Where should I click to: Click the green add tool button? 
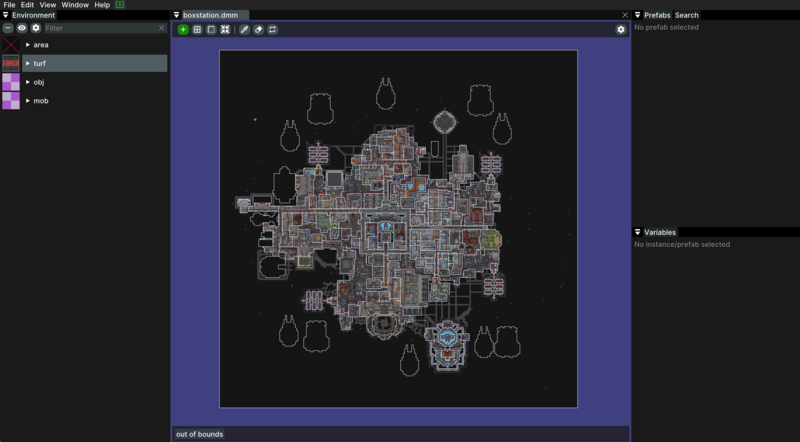(183, 30)
